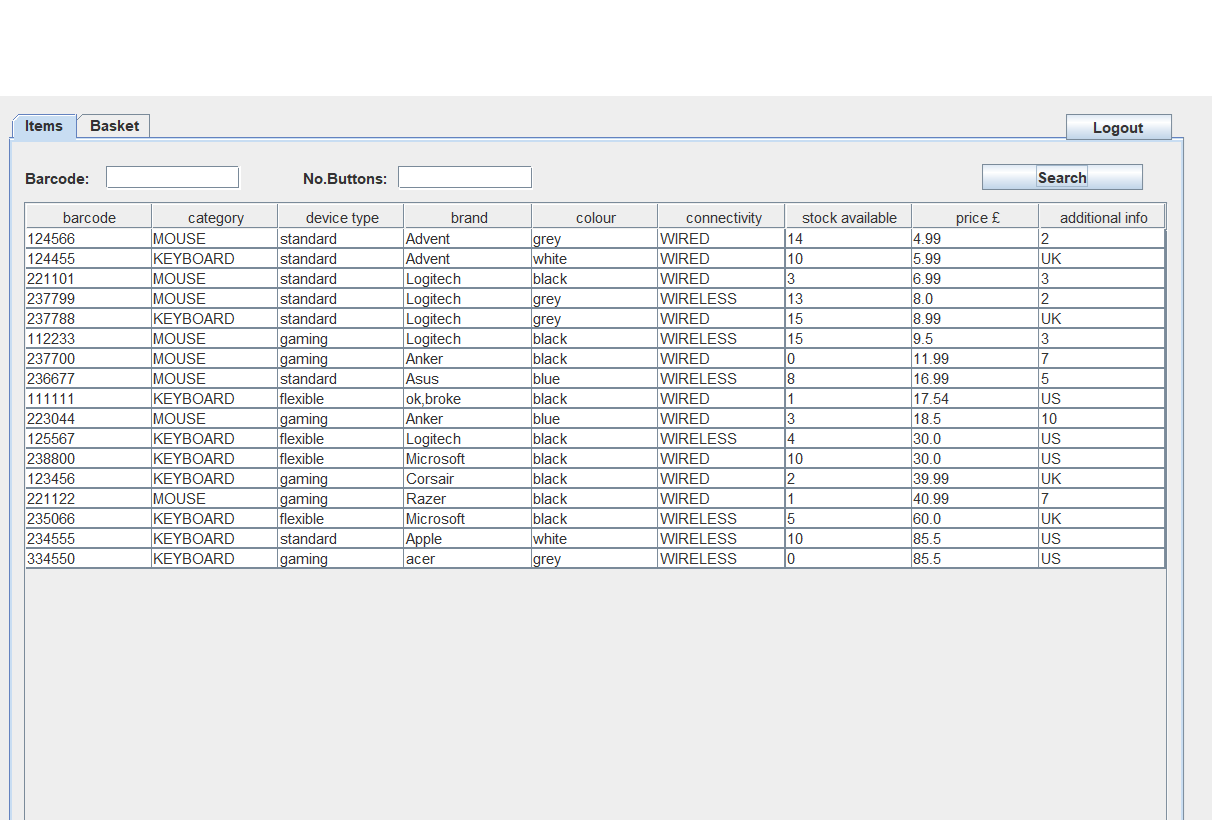Click stock available cell 8
This screenshot has height=820, width=1212.
tap(848, 379)
